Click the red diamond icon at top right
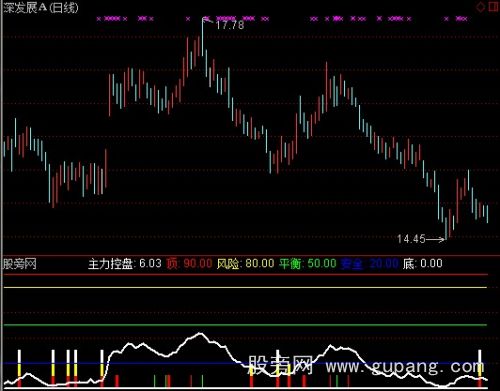 [x=480, y=6]
